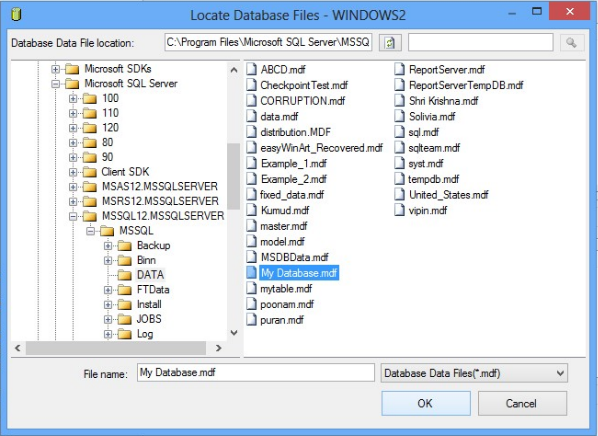Select the Example_2.mdf file
Screen dimensions: 598x436
tap(294, 179)
